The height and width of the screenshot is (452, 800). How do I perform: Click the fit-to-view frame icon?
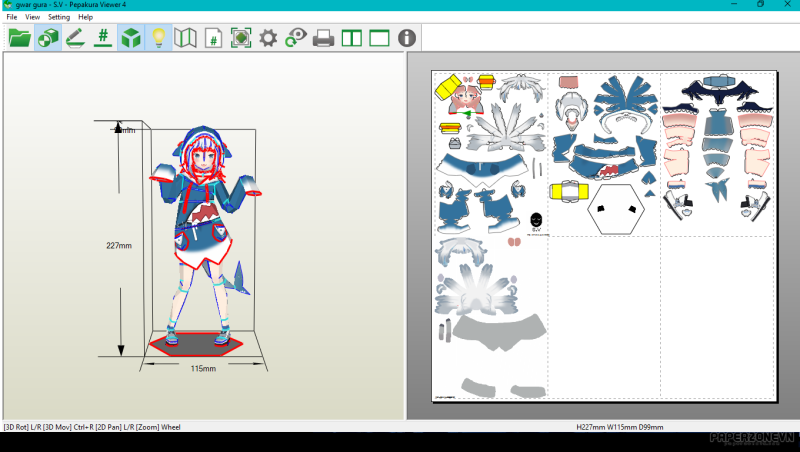pyautogui.click(x=241, y=38)
